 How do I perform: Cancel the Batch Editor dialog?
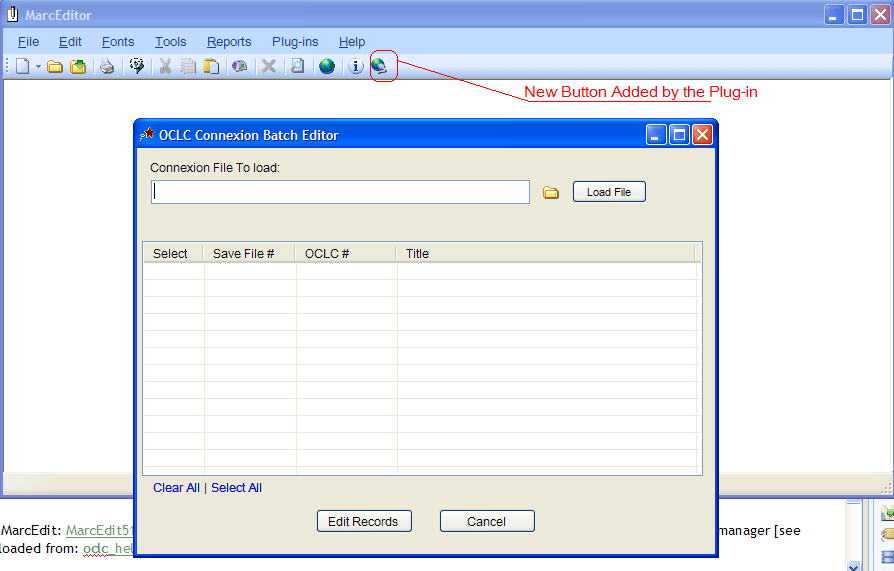tap(487, 521)
